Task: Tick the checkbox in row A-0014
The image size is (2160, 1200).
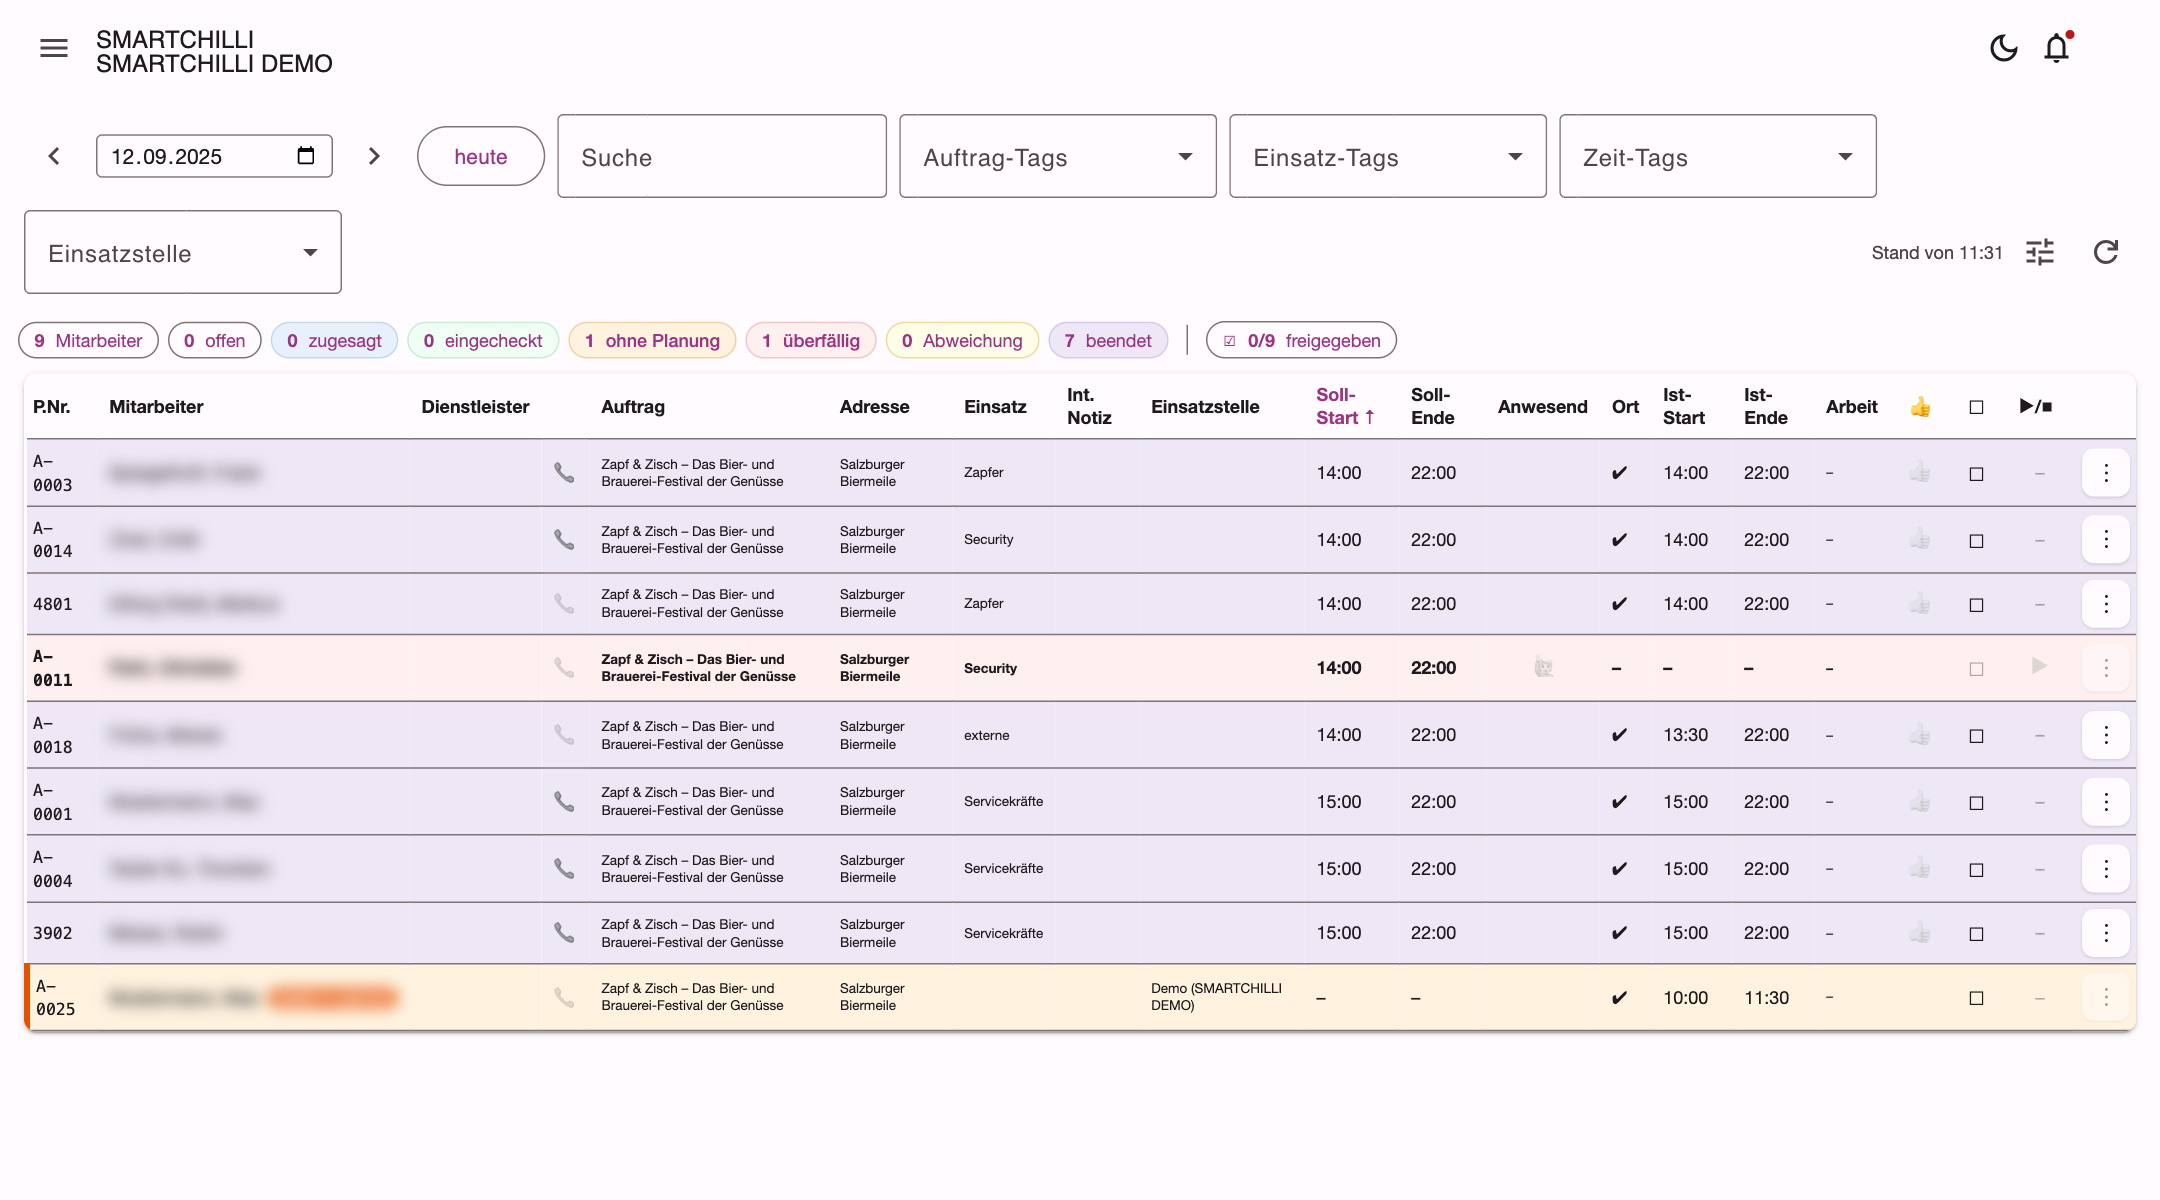Action: pos(1976,541)
